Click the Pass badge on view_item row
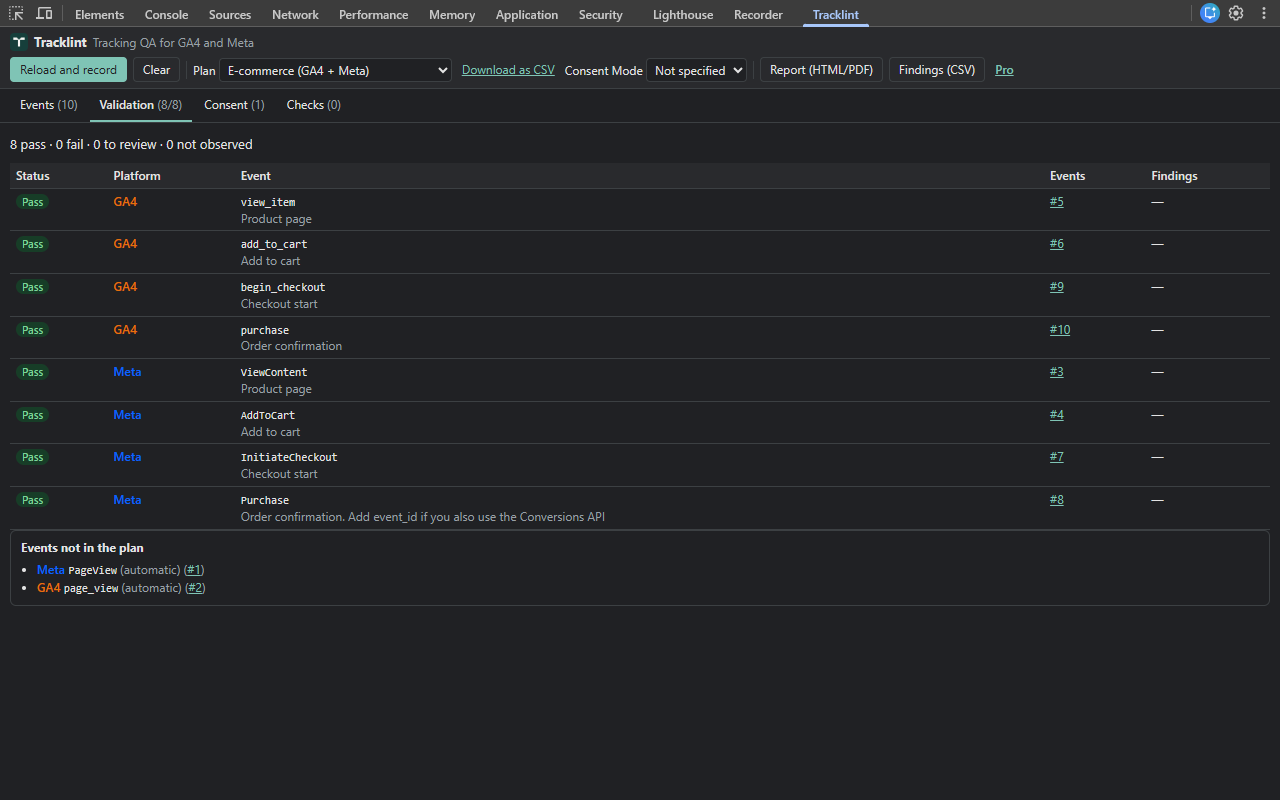This screenshot has height=800, width=1280. pyautogui.click(x=33, y=202)
